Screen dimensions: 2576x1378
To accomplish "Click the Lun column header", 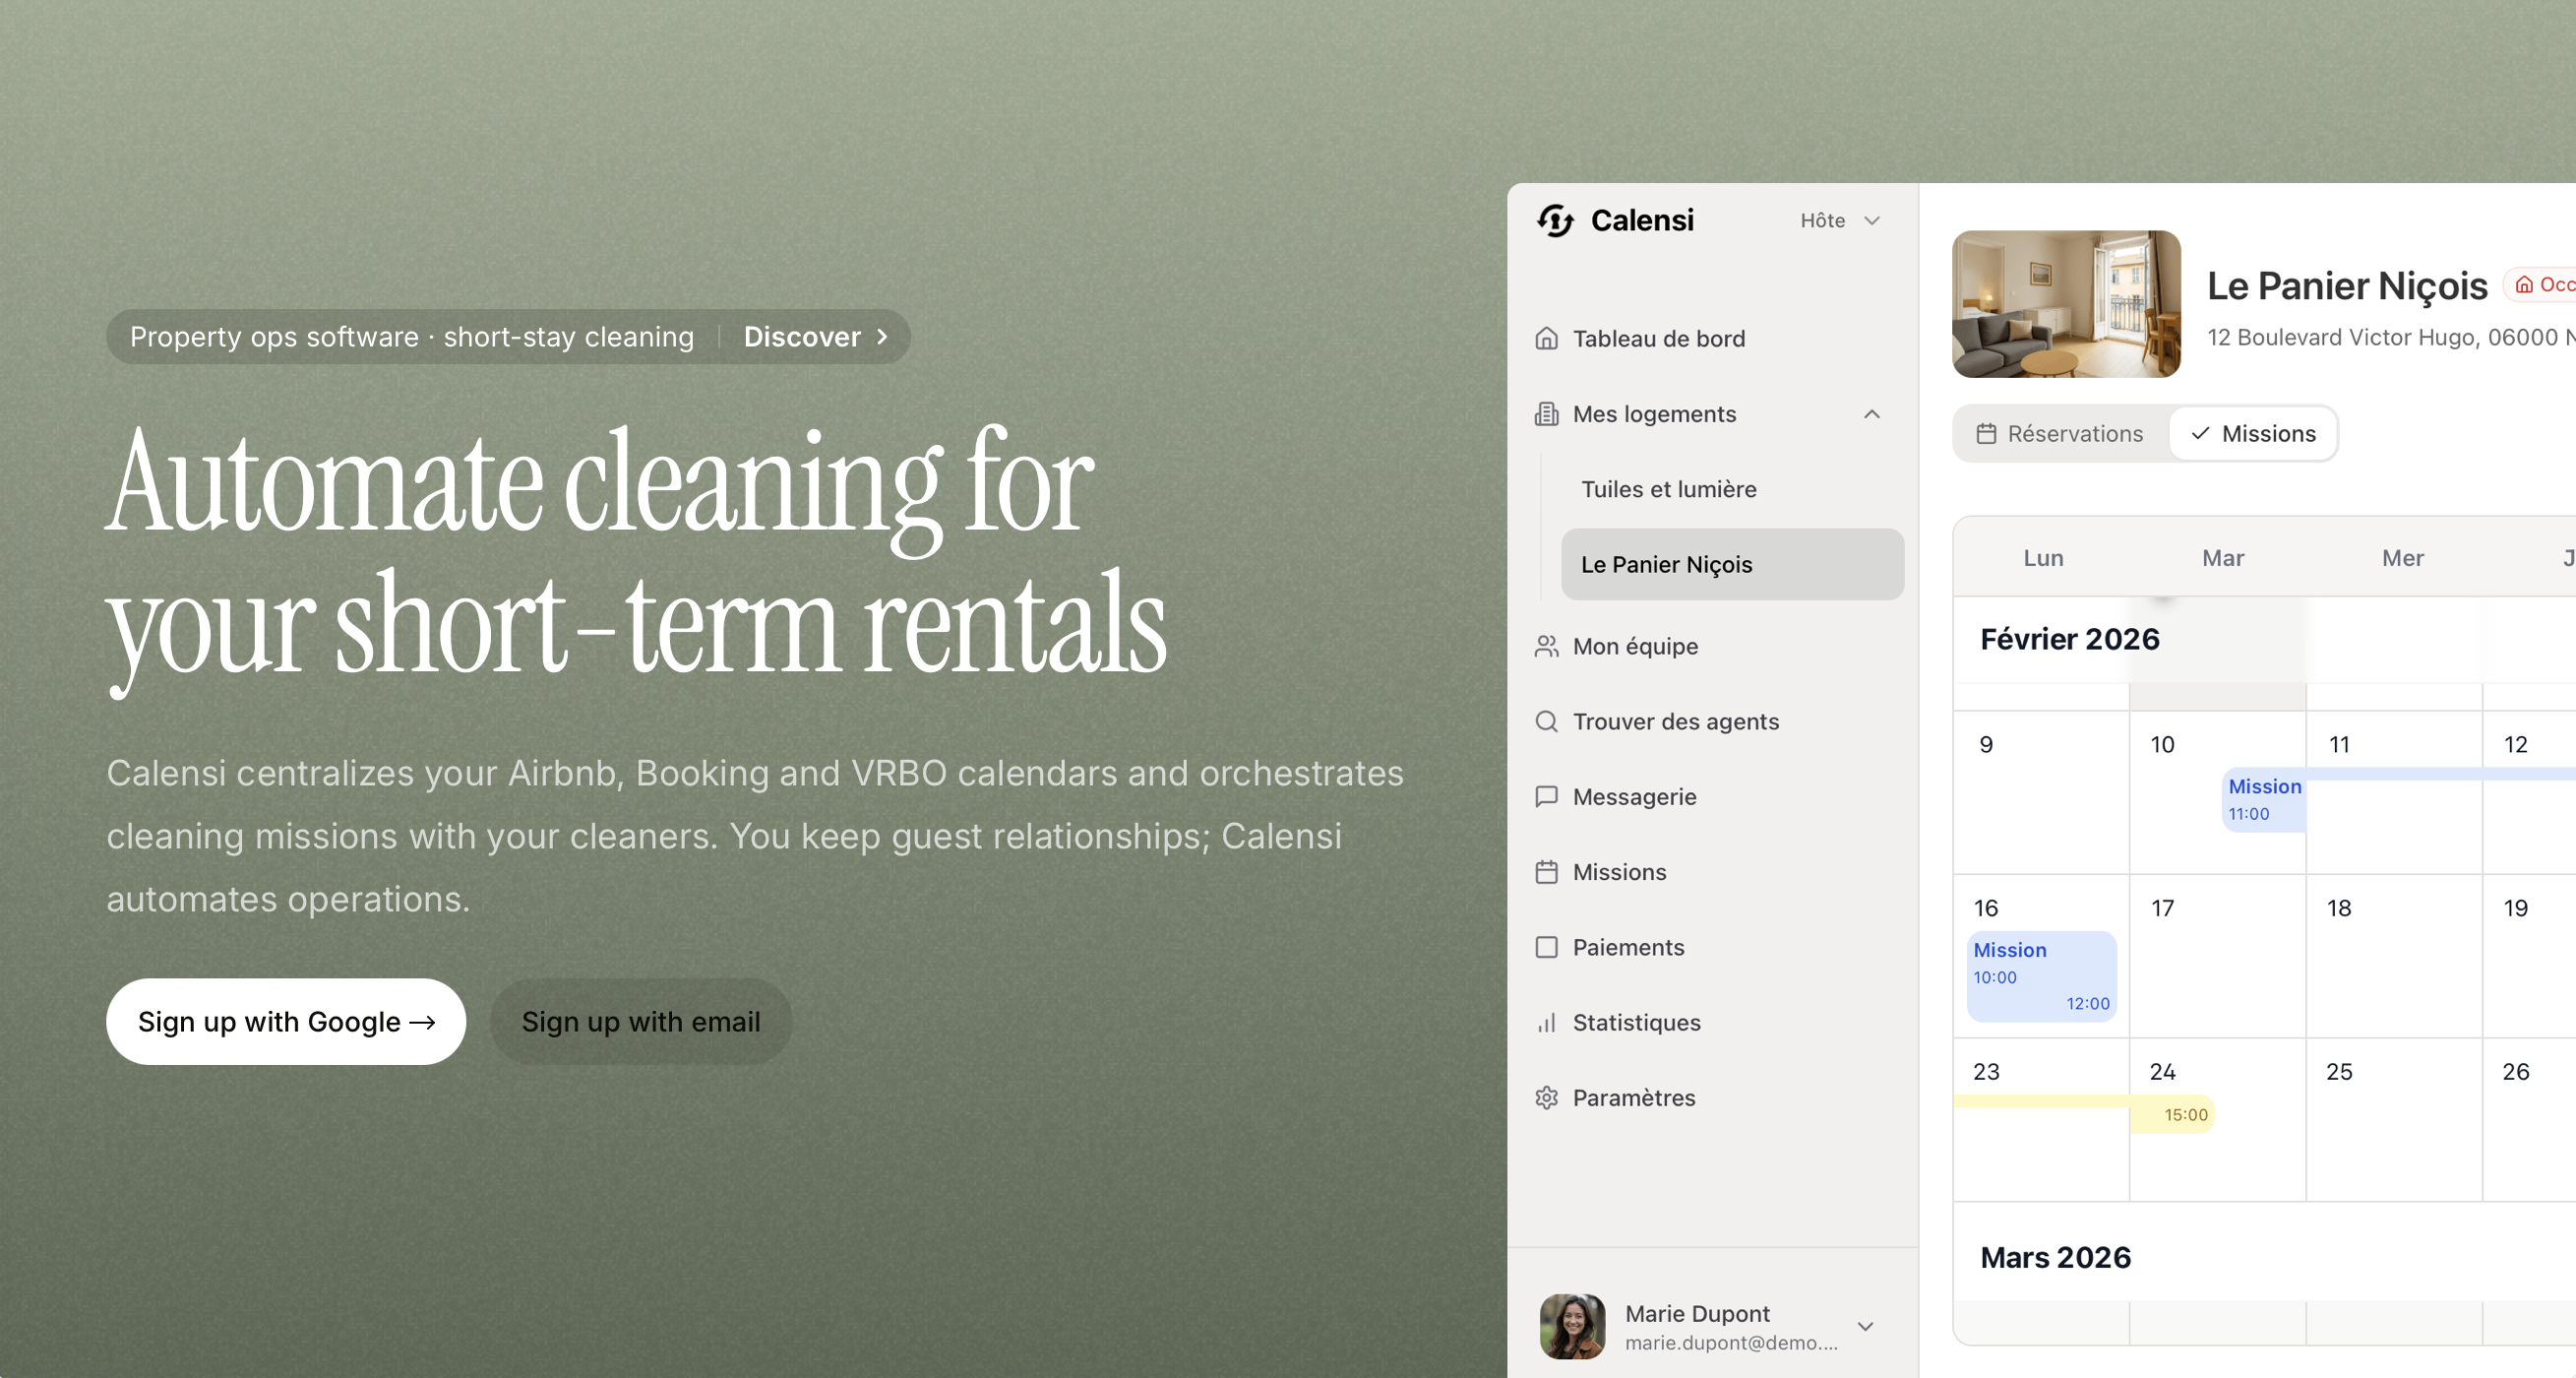I will pyautogui.click(x=2043, y=558).
